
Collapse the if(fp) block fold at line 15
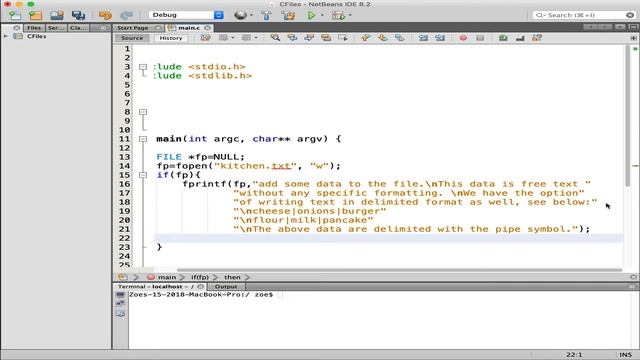click(x=143, y=175)
